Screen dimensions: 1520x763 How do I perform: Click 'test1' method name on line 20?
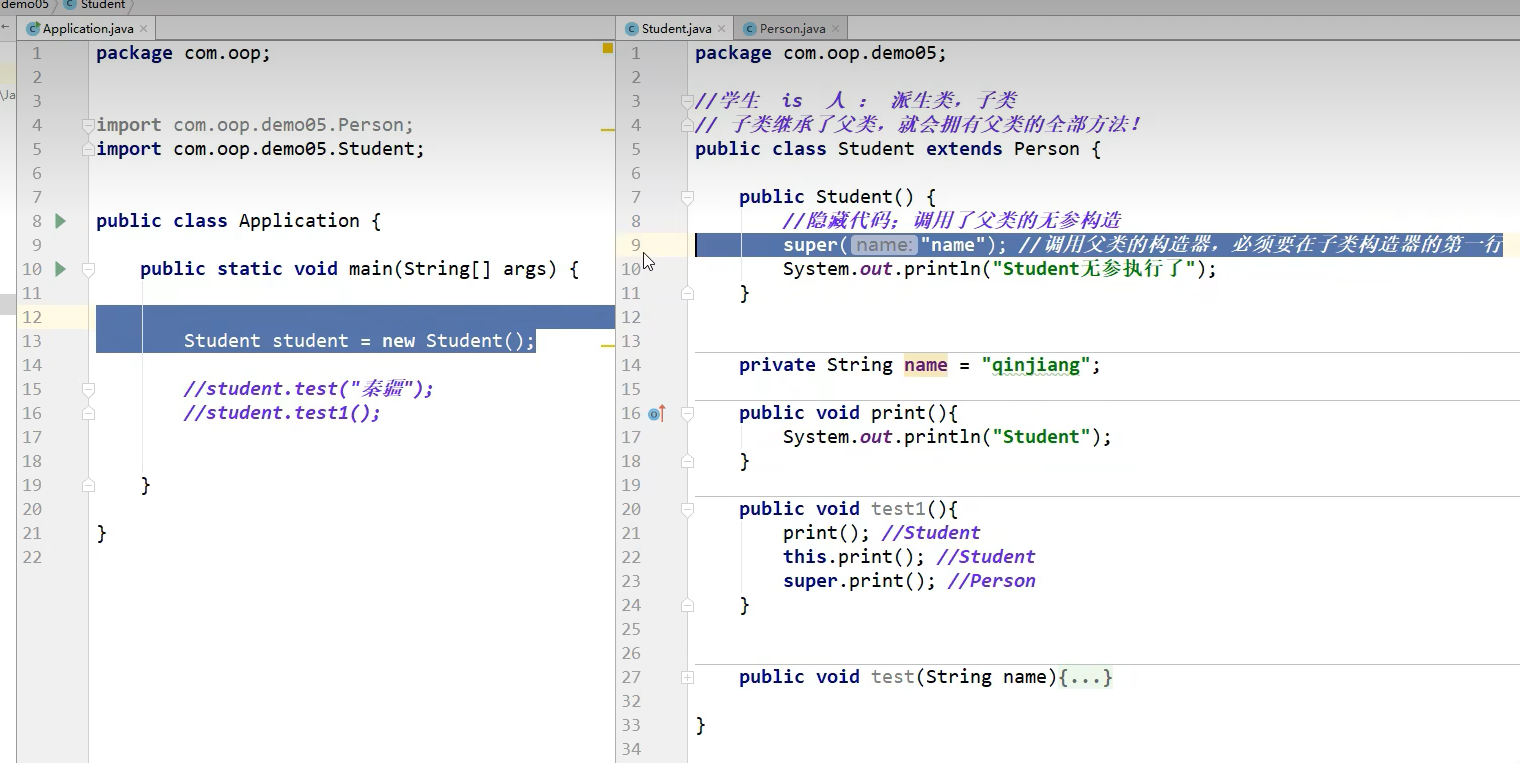pyautogui.click(x=898, y=509)
